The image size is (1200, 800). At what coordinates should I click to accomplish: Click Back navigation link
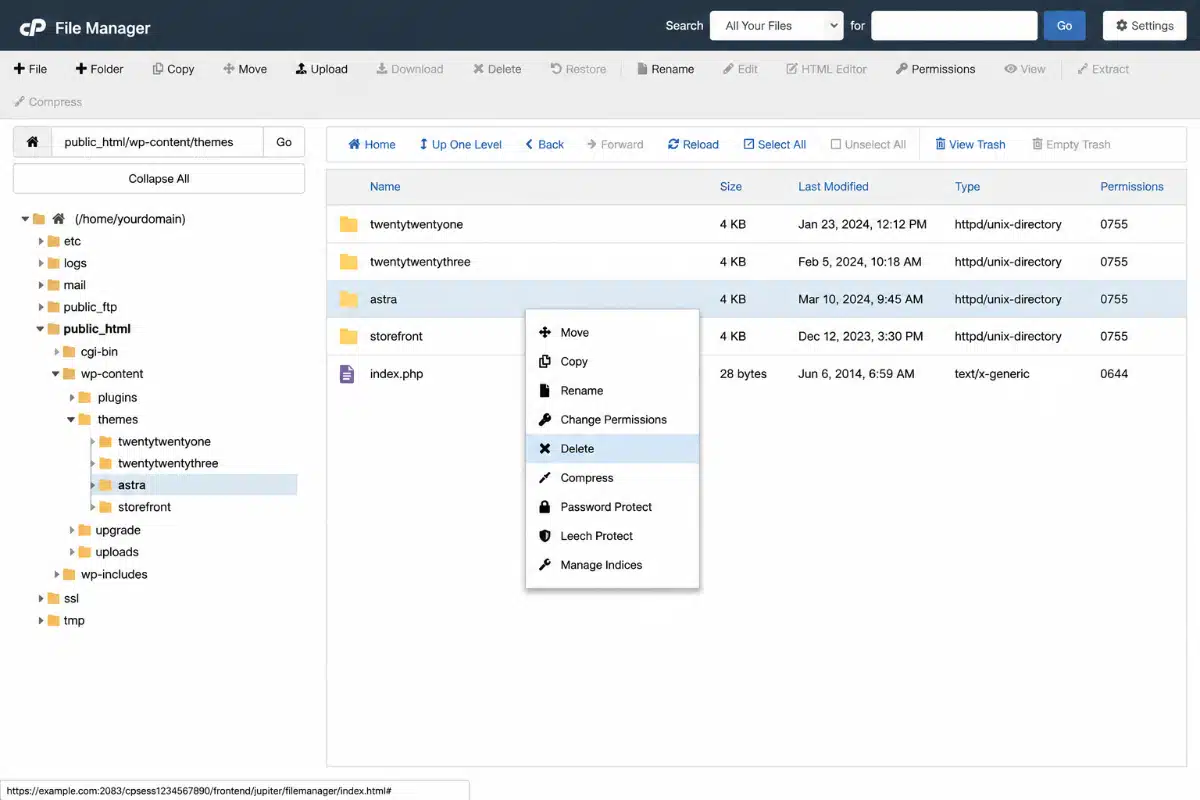545,145
